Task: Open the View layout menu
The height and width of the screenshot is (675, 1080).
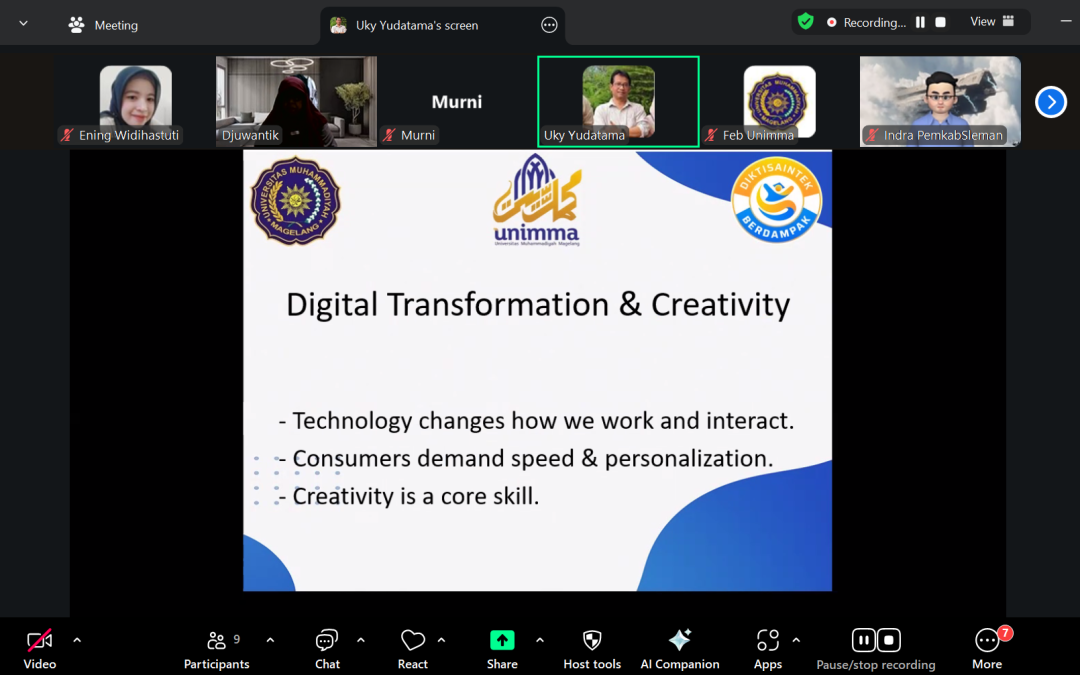Action: [x=992, y=21]
